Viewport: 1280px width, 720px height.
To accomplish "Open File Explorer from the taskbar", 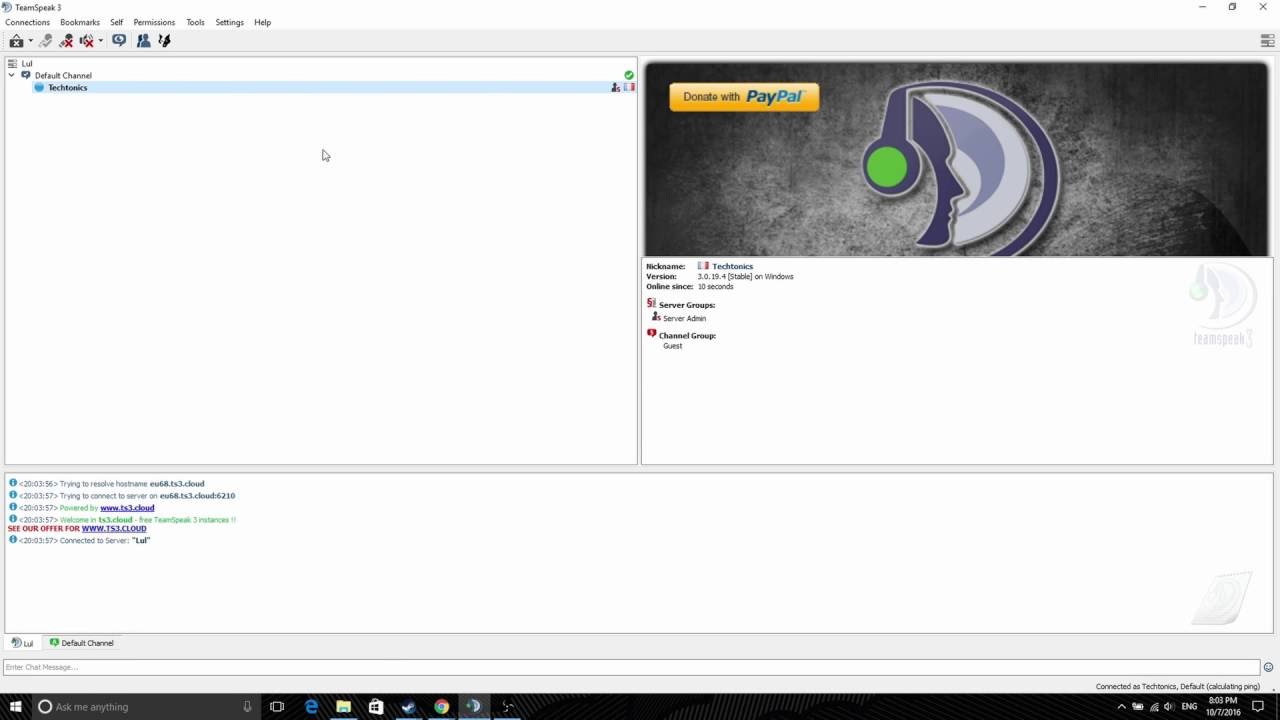I will (x=343, y=706).
